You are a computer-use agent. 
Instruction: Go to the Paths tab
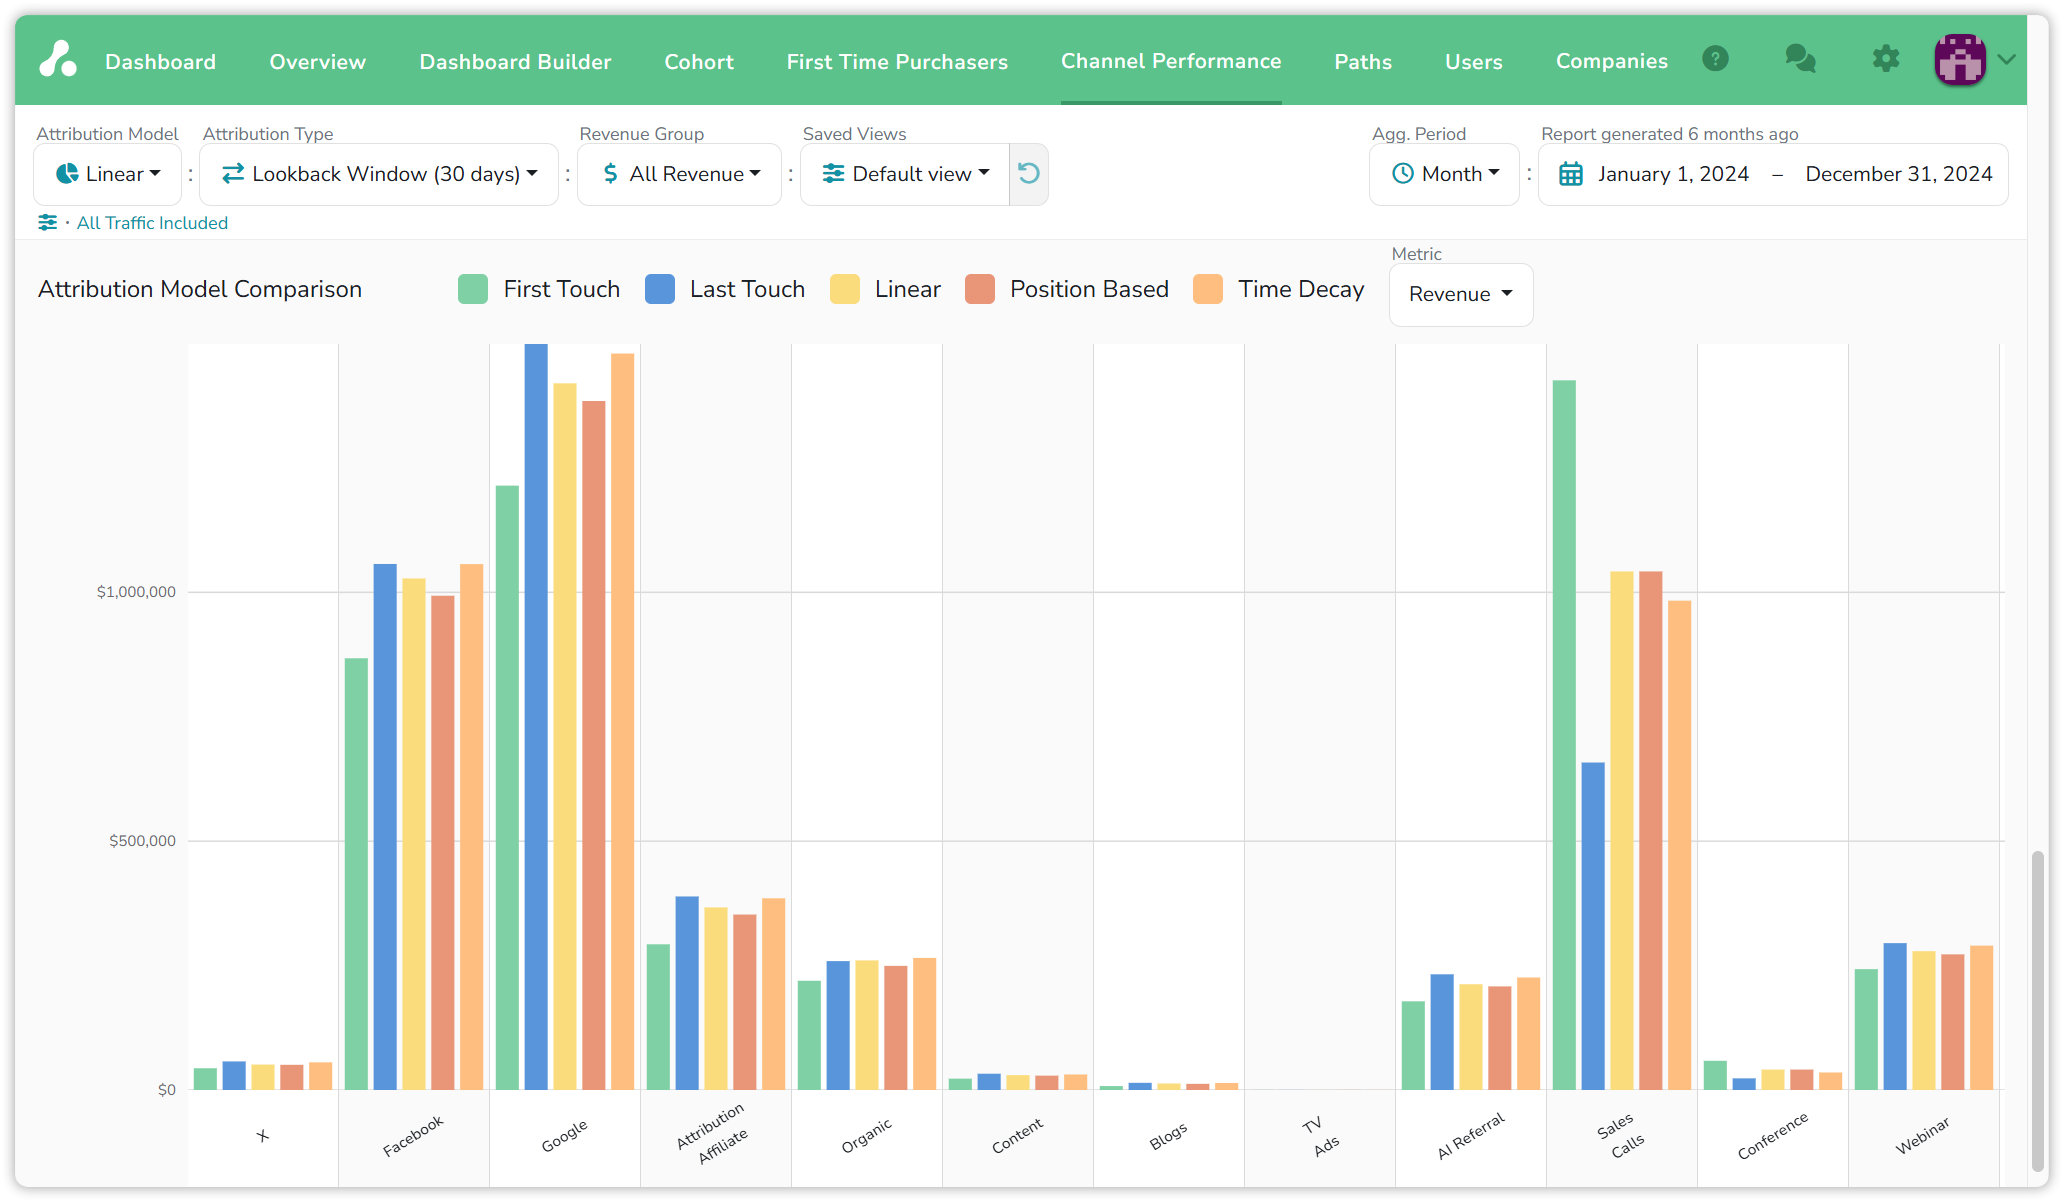(1363, 62)
